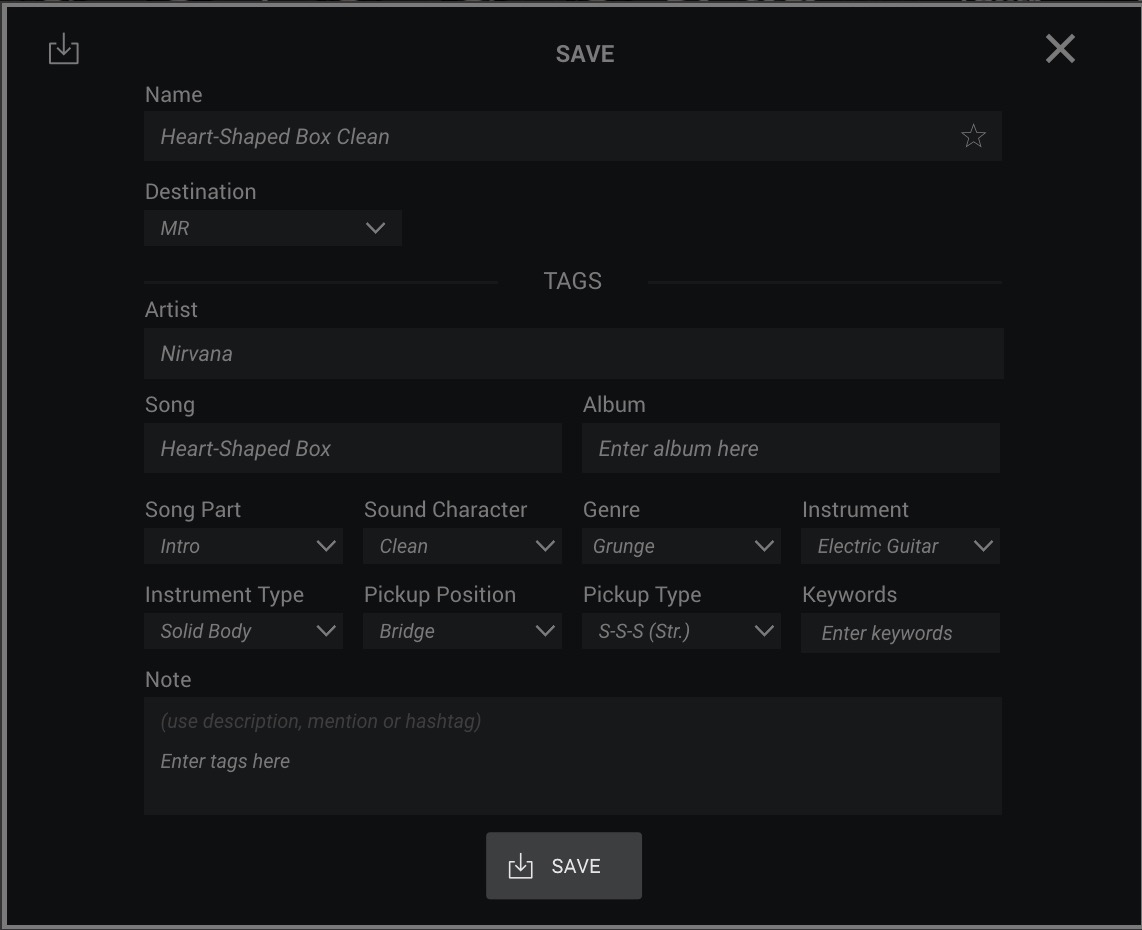Open the Instrument Type dropdown
1142x930 pixels.
pyautogui.click(x=243, y=631)
